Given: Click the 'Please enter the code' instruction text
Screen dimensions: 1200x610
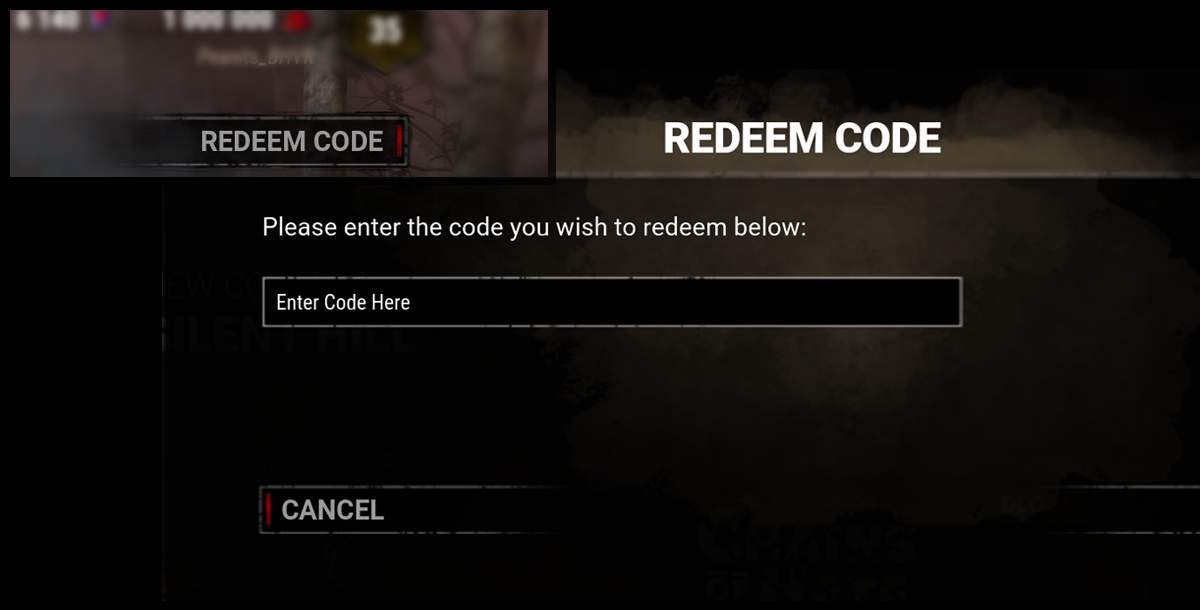Looking at the screenshot, I should [x=534, y=227].
